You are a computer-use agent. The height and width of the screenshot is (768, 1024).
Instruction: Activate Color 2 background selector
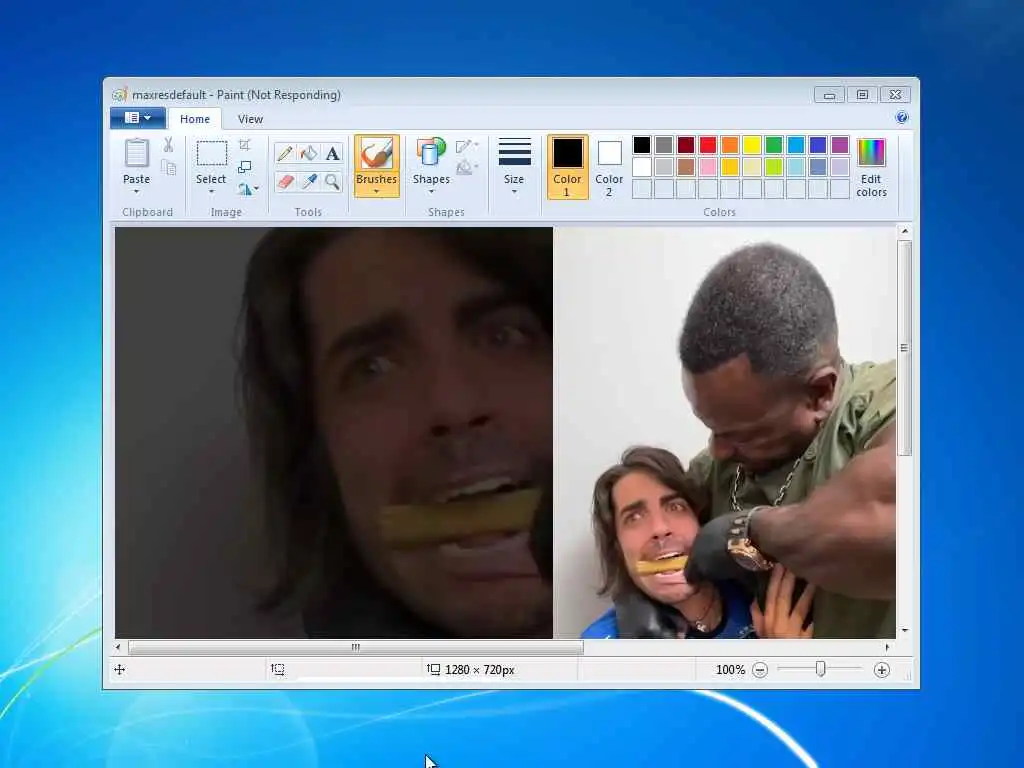609,167
